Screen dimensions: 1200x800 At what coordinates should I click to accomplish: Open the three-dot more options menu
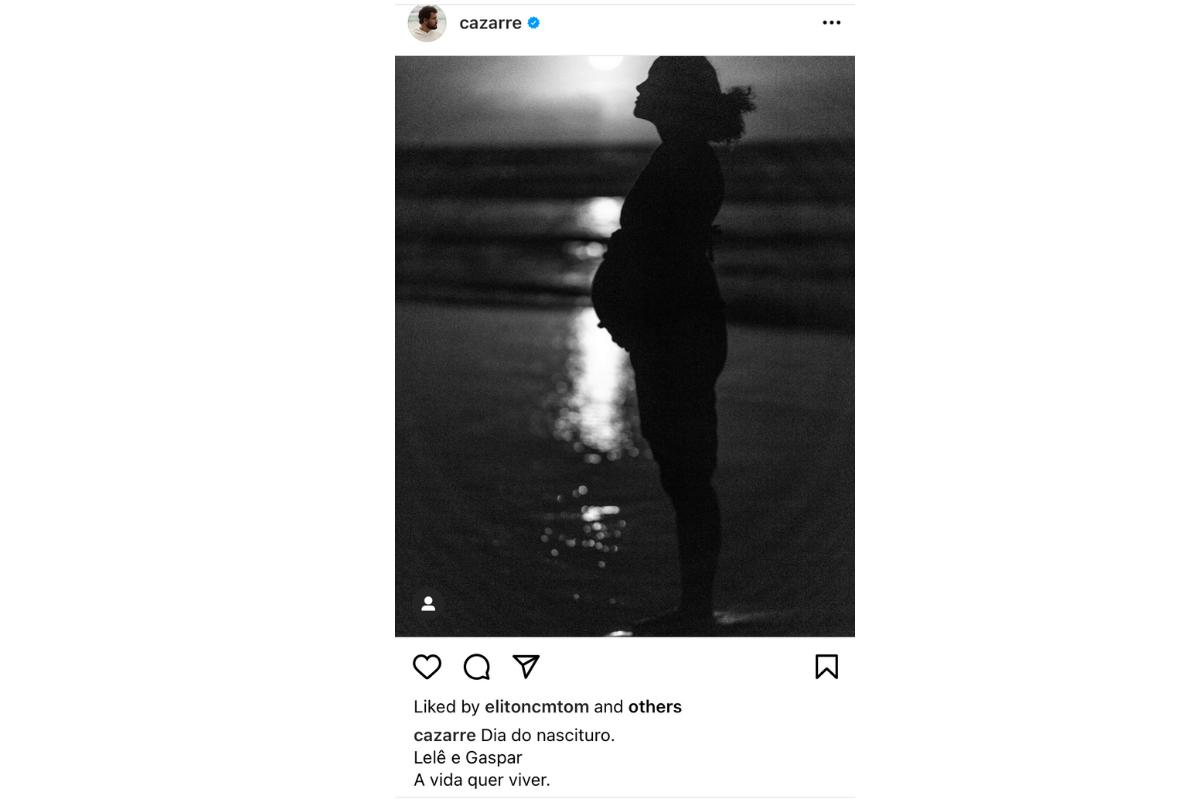click(x=831, y=23)
